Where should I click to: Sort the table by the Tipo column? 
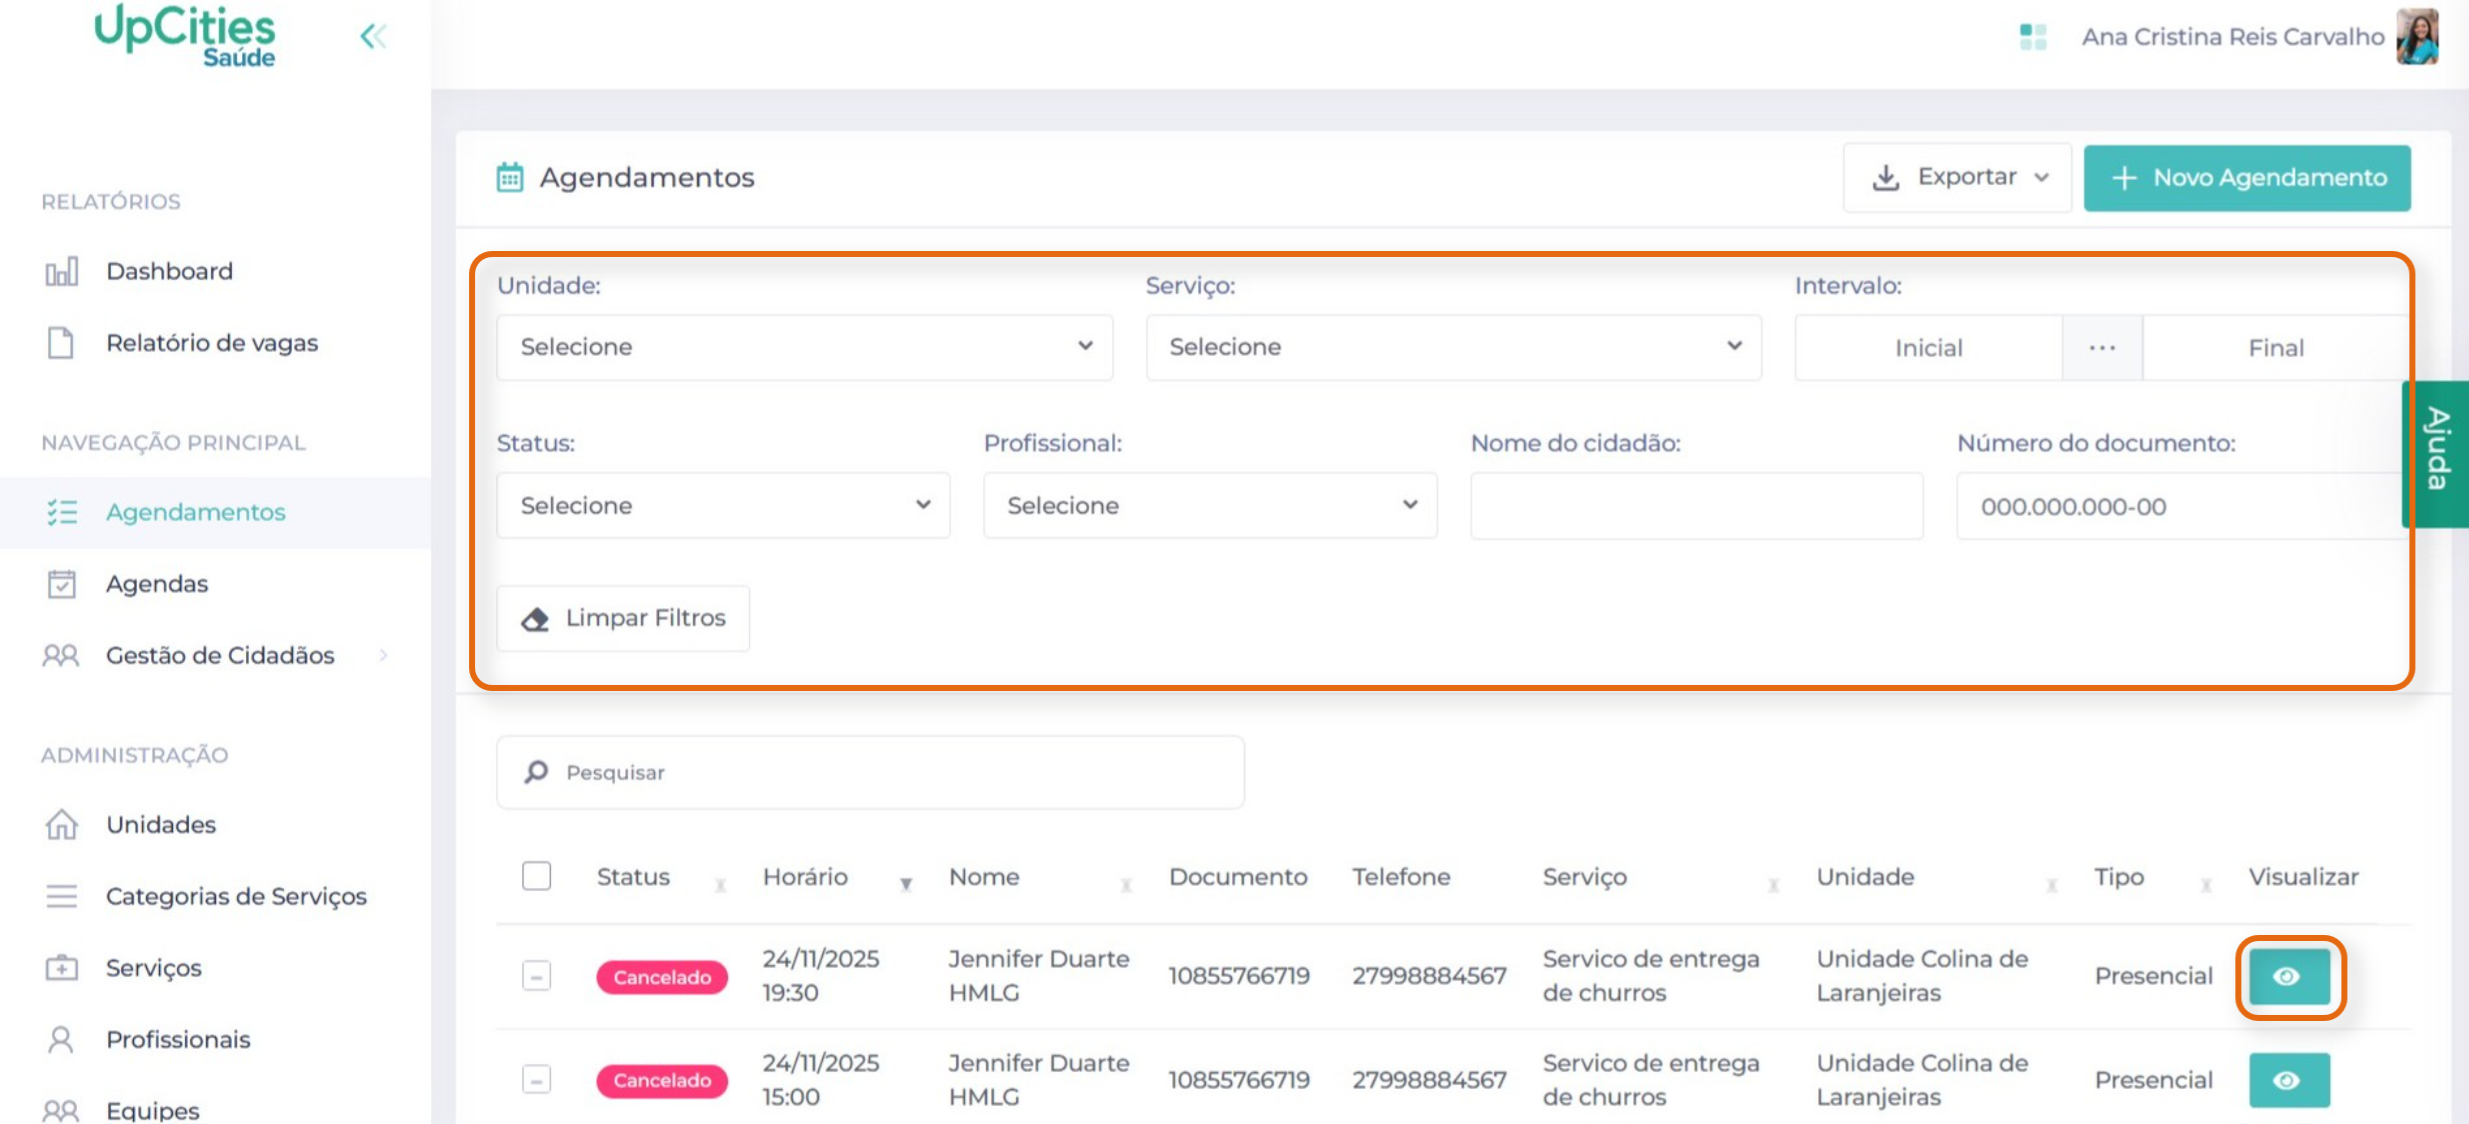[2206, 884]
